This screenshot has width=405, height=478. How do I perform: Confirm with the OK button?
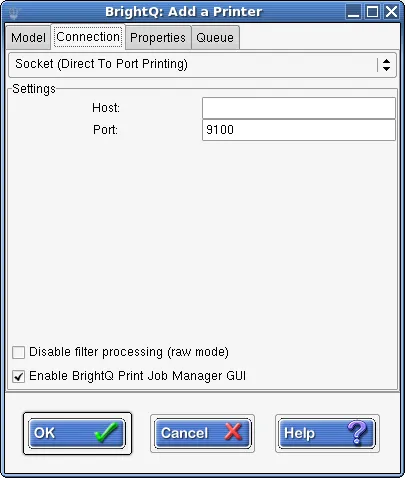[77, 433]
